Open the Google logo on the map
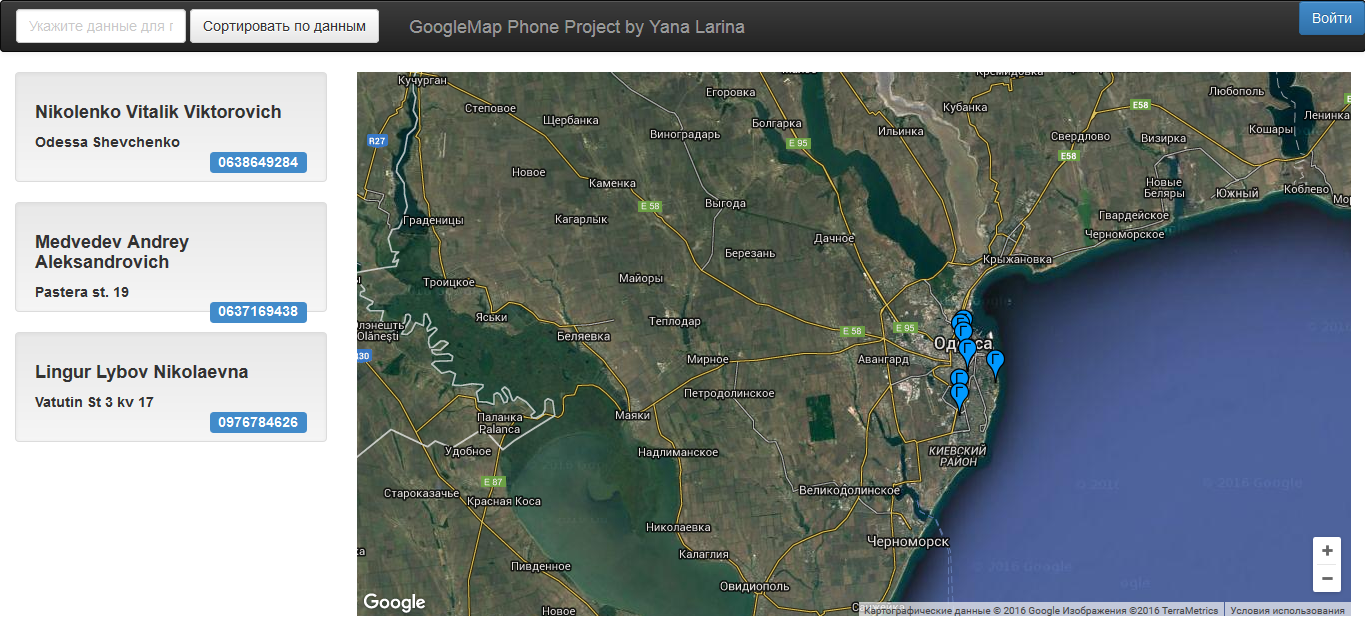Screen dimensions: 1365x636 coord(394,602)
